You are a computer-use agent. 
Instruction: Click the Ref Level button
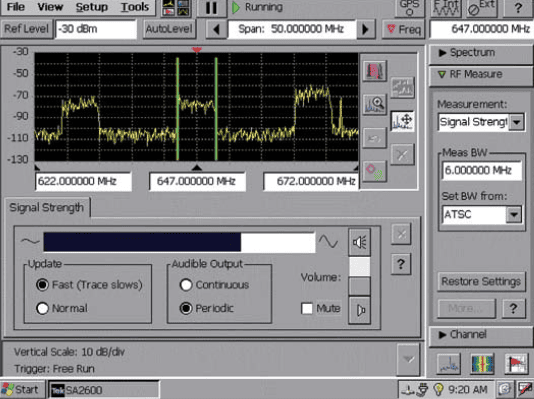click(x=26, y=29)
